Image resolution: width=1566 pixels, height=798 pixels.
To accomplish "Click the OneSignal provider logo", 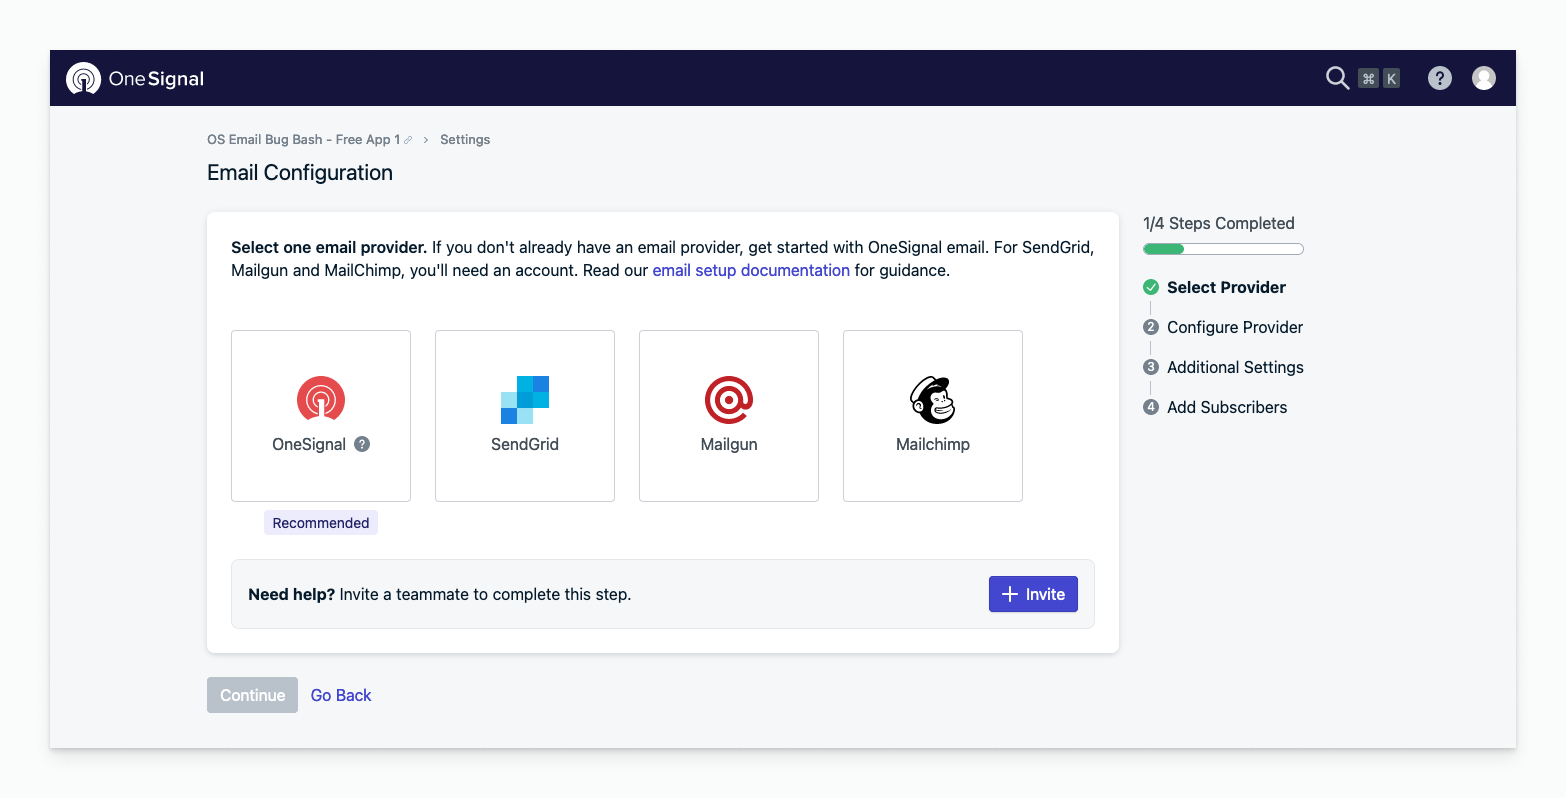I will (321, 399).
